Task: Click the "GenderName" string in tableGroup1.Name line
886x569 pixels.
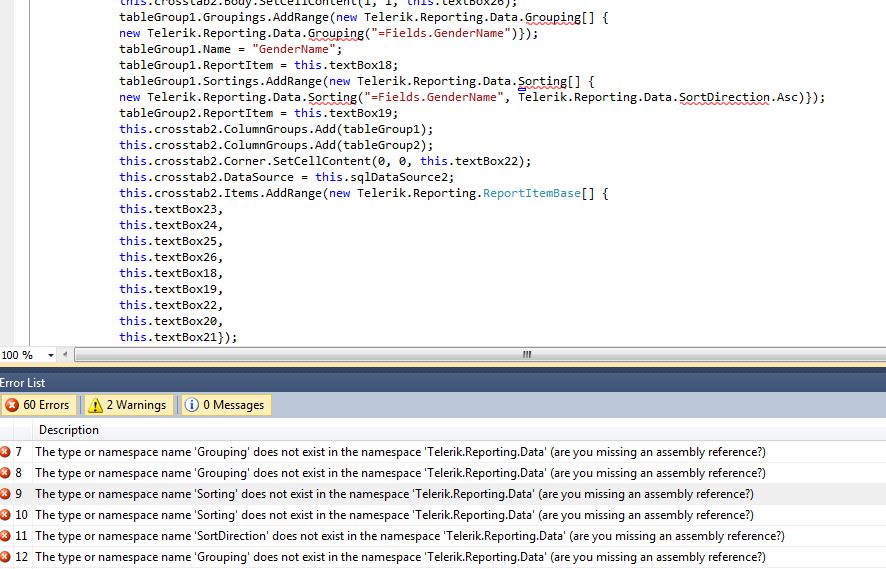Action: coord(294,49)
